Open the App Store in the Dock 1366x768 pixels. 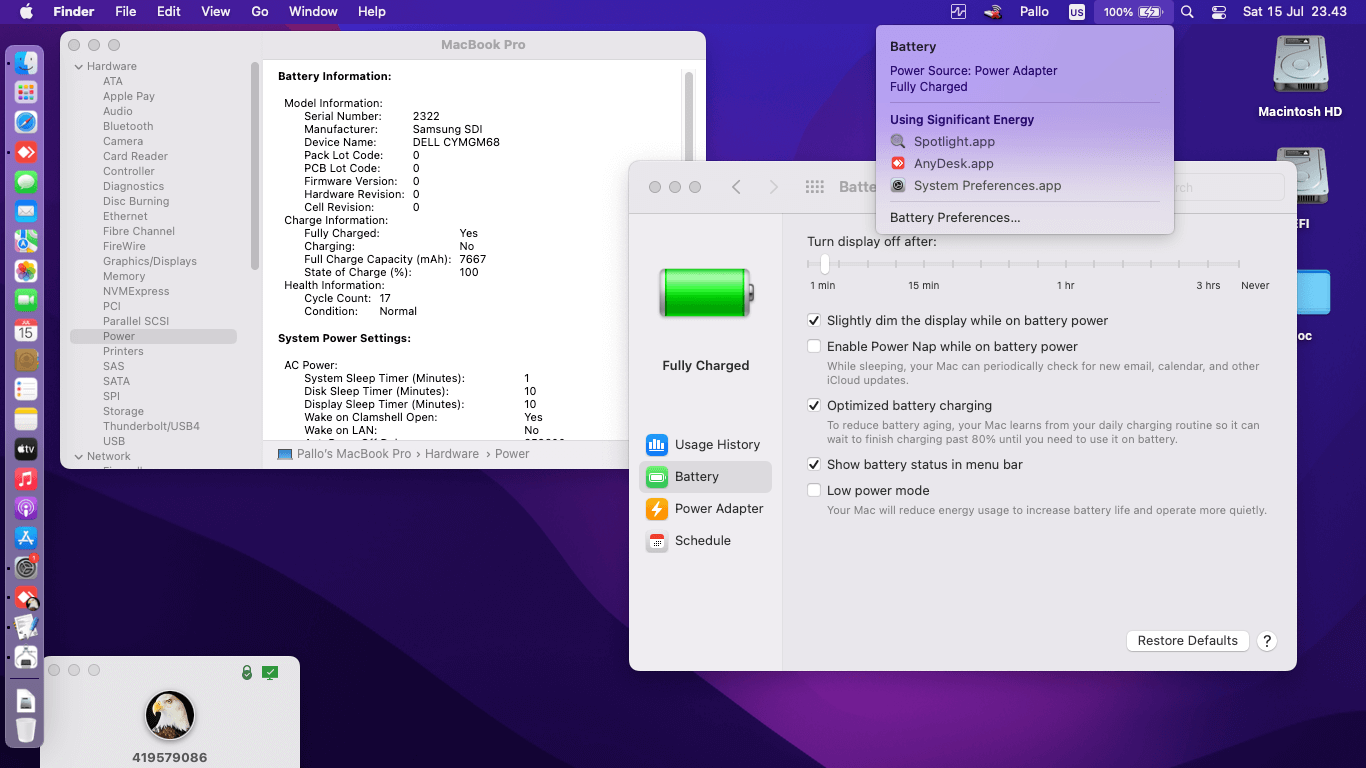26,538
